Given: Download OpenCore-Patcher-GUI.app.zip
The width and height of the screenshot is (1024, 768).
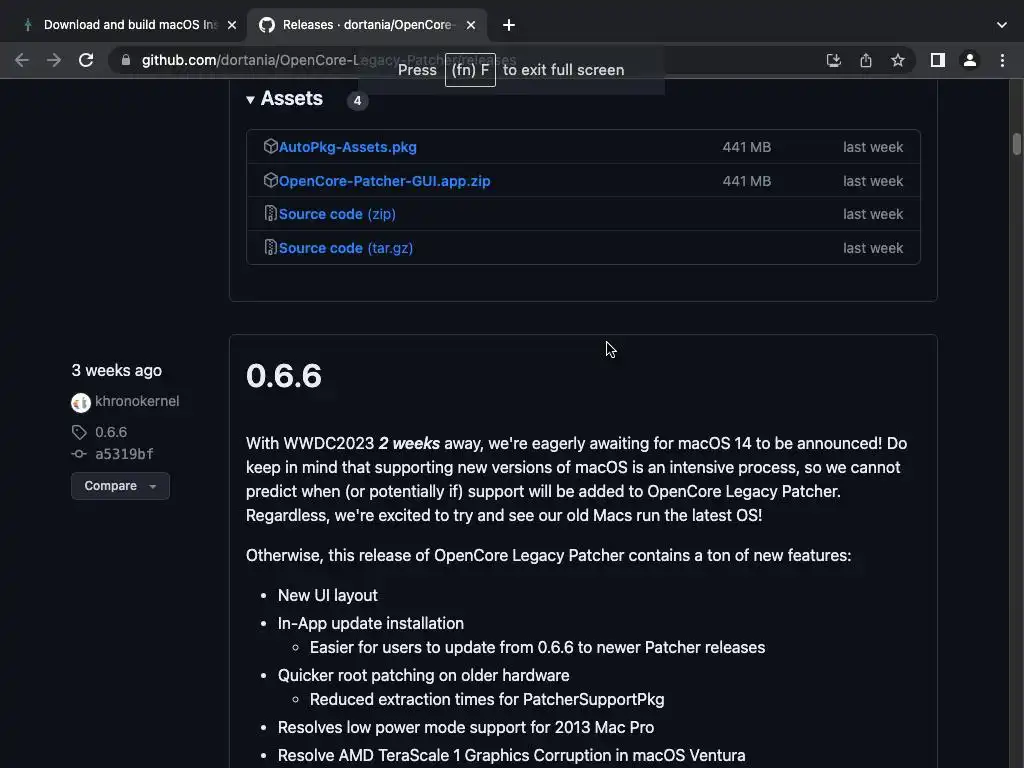Looking at the screenshot, I should click(x=385, y=181).
